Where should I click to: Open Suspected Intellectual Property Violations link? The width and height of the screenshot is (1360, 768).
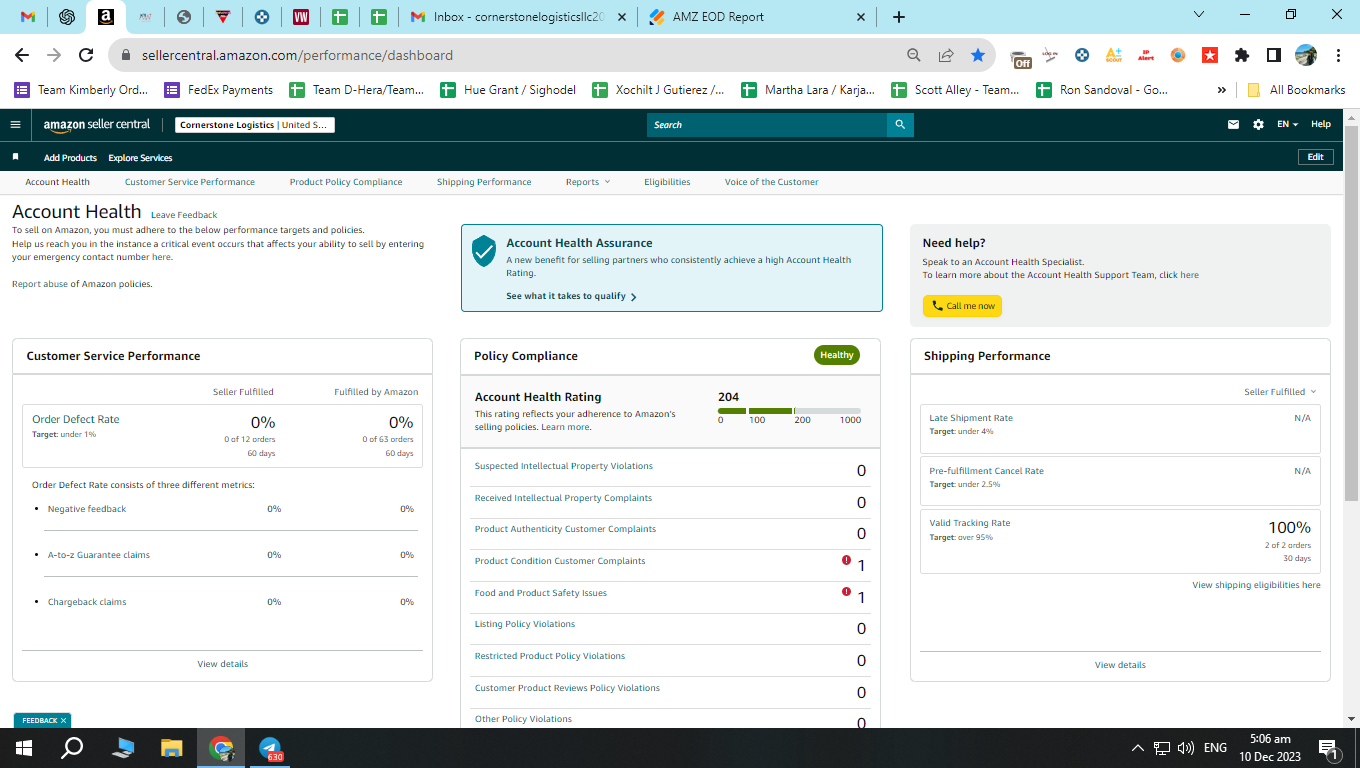[x=564, y=466]
